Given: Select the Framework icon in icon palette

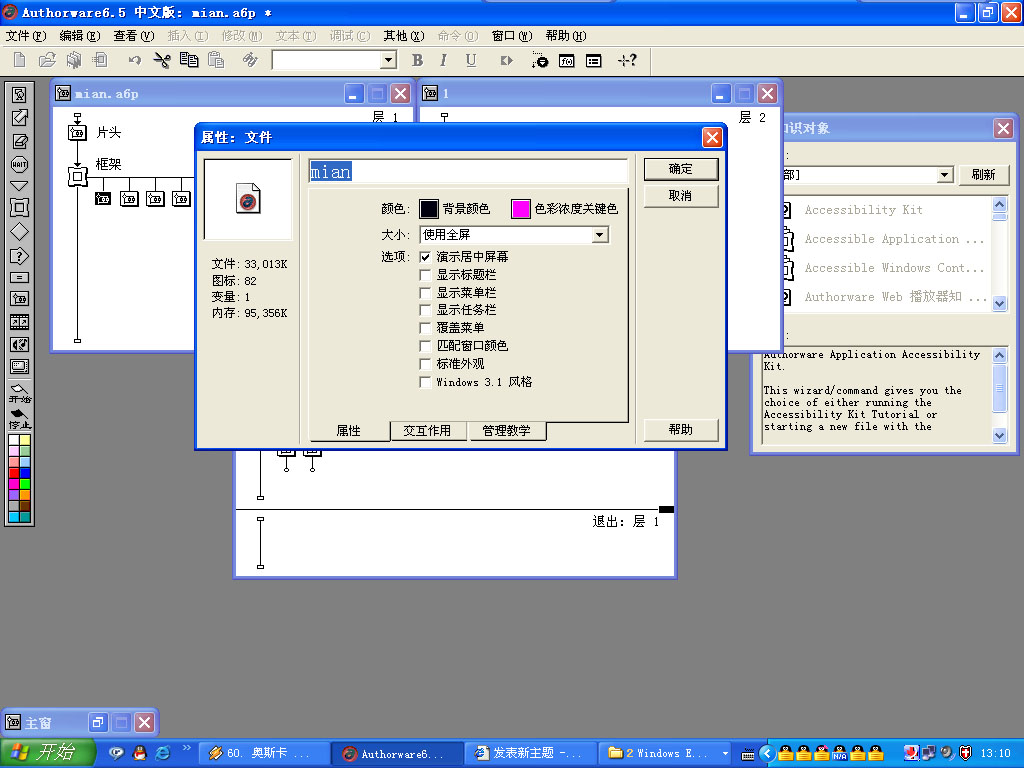Looking at the screenshot, I should 20,208.
